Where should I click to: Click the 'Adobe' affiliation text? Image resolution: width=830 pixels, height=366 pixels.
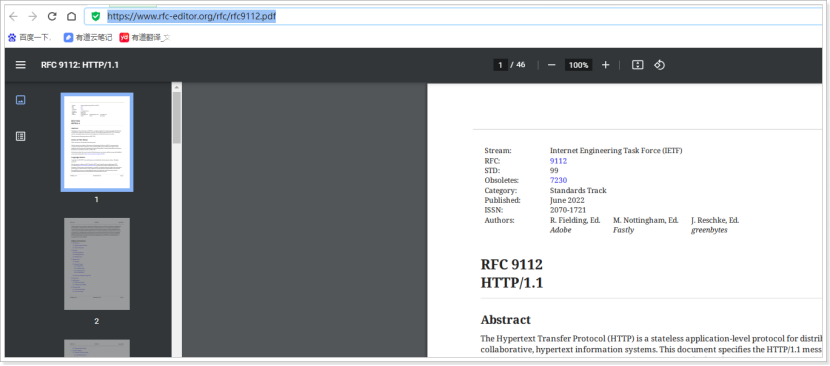561,230
